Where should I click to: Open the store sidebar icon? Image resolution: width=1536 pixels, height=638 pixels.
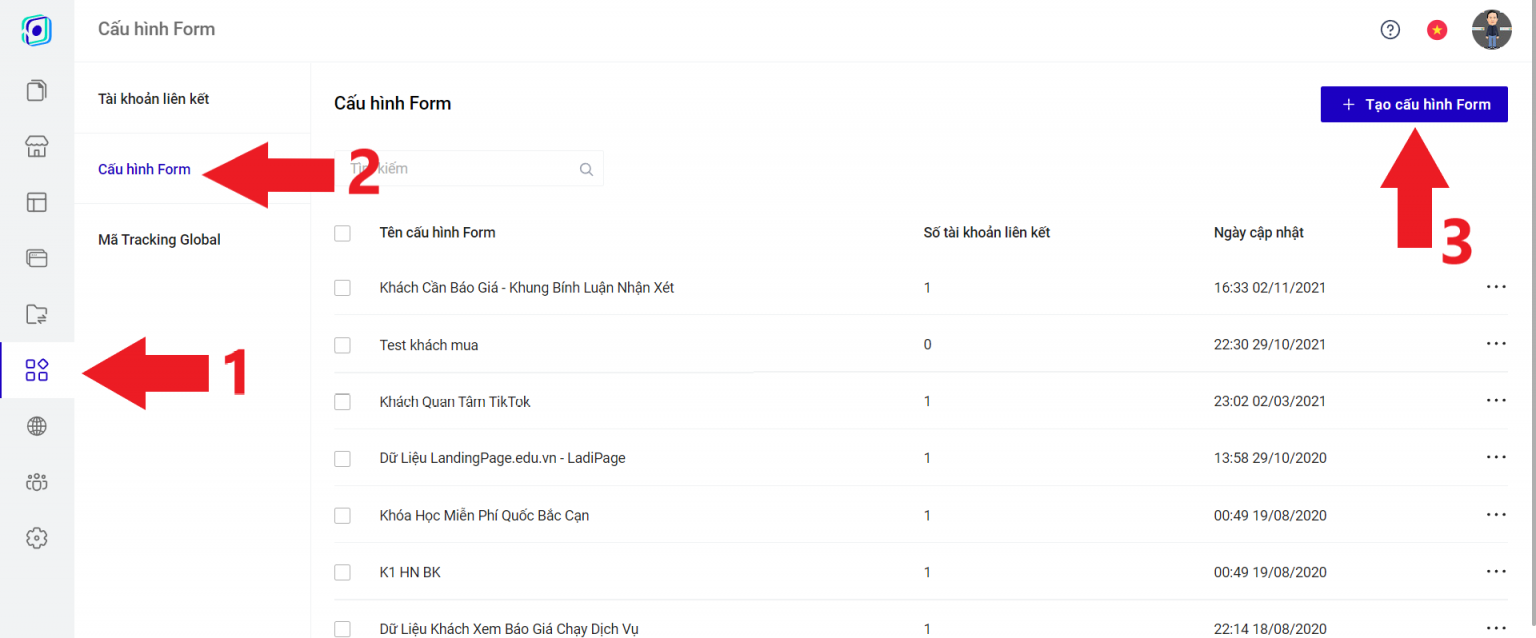click(x=37, y=147)
